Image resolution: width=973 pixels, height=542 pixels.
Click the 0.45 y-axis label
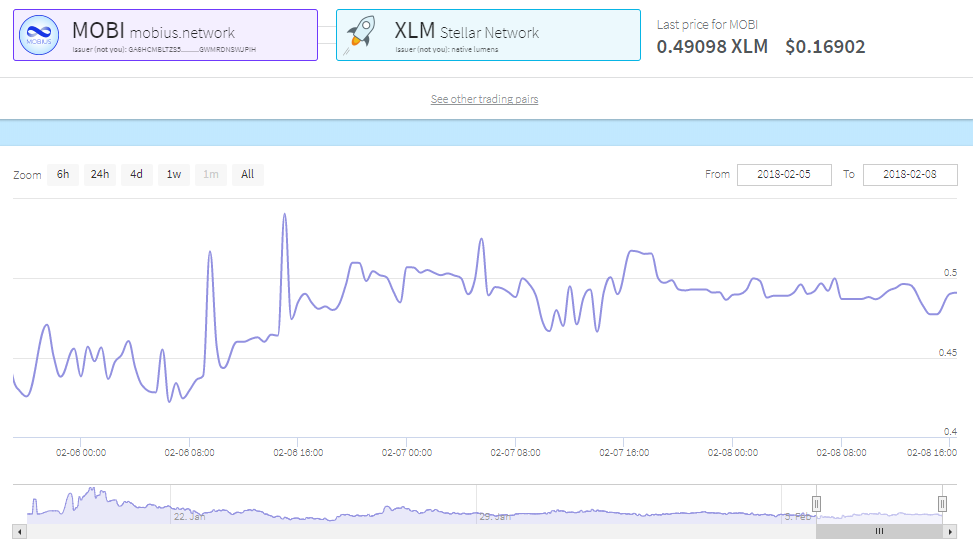click(x=948, y=353)
